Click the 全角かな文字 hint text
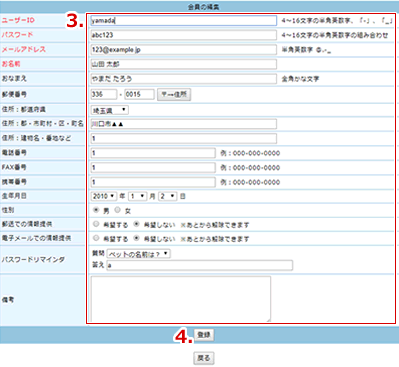399x367 pixels. tap(300, 79)
